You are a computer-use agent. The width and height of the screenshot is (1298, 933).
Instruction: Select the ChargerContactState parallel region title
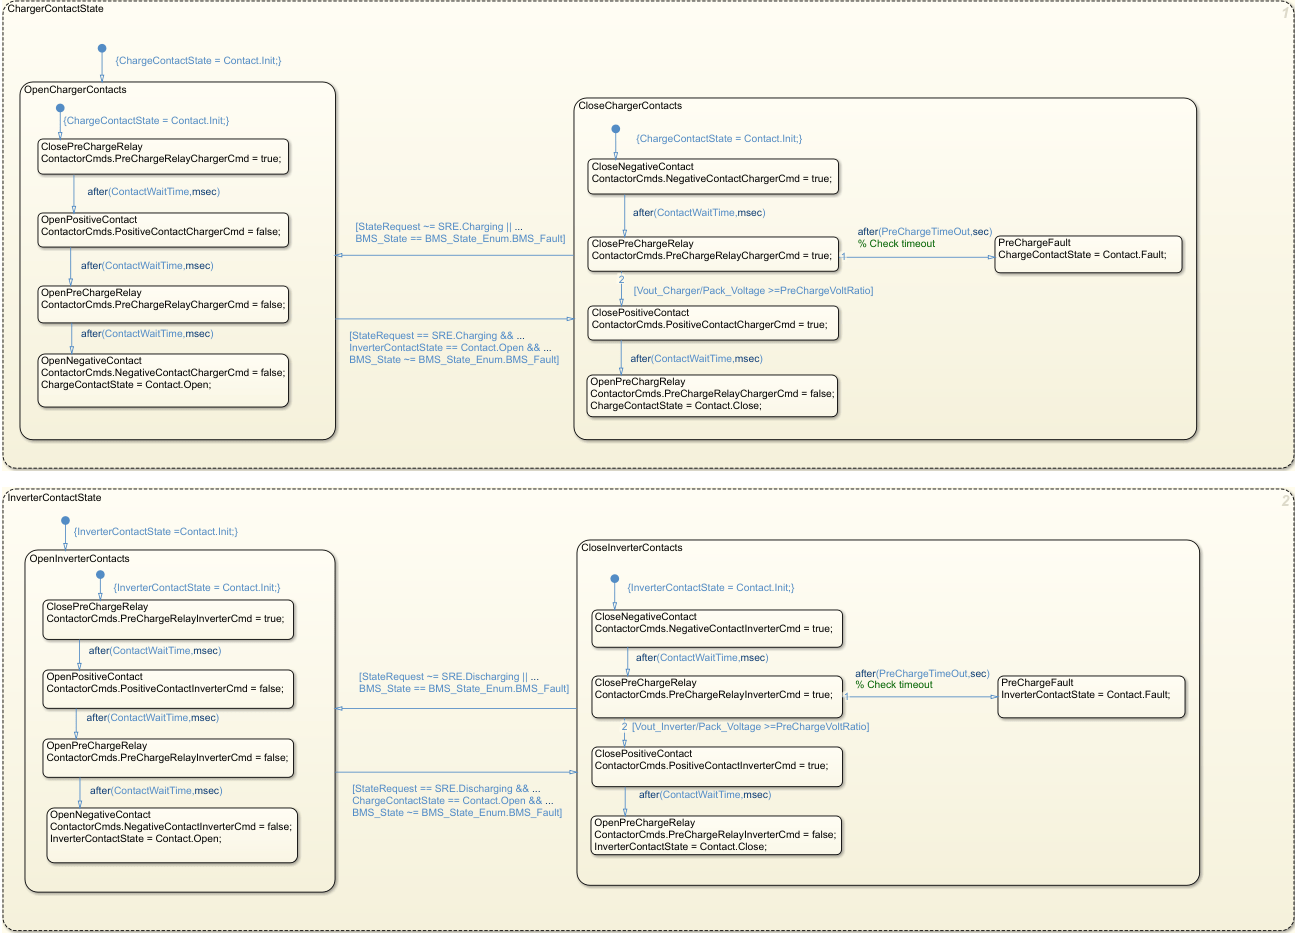coord(55,9)
